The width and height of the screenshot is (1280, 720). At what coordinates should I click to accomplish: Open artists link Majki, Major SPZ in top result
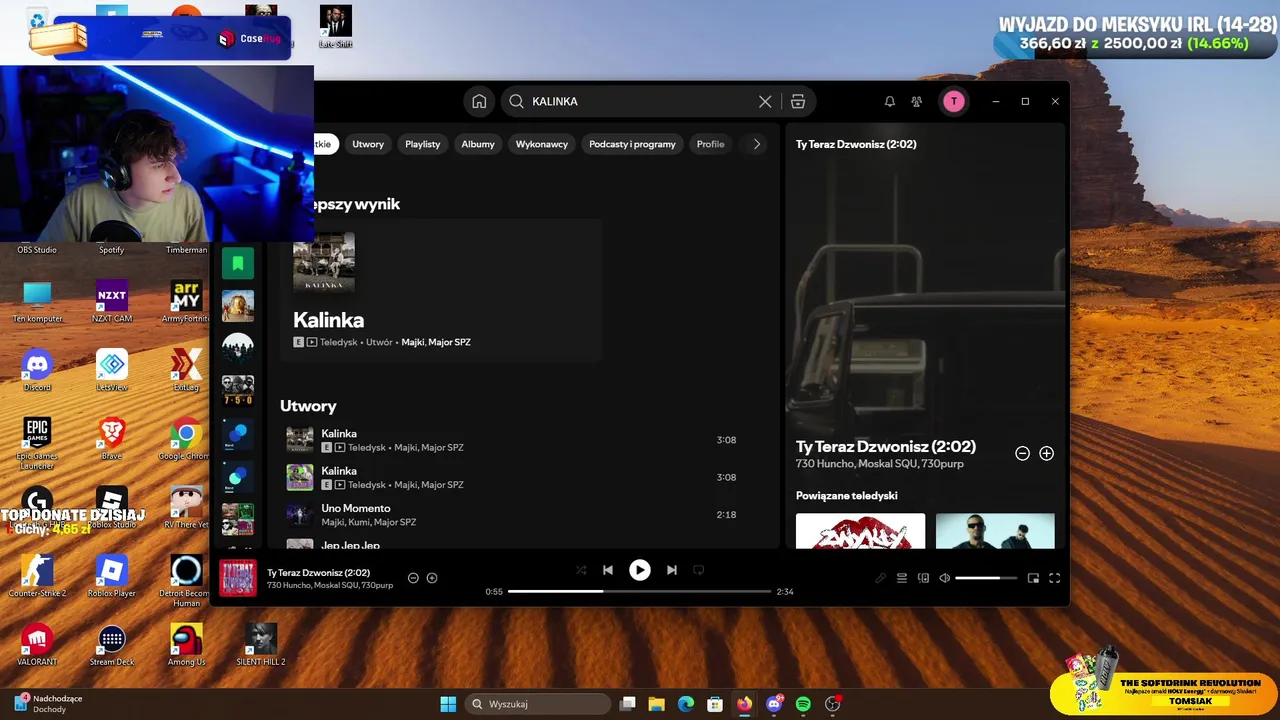pyautogui.click(x=436, y=342)
